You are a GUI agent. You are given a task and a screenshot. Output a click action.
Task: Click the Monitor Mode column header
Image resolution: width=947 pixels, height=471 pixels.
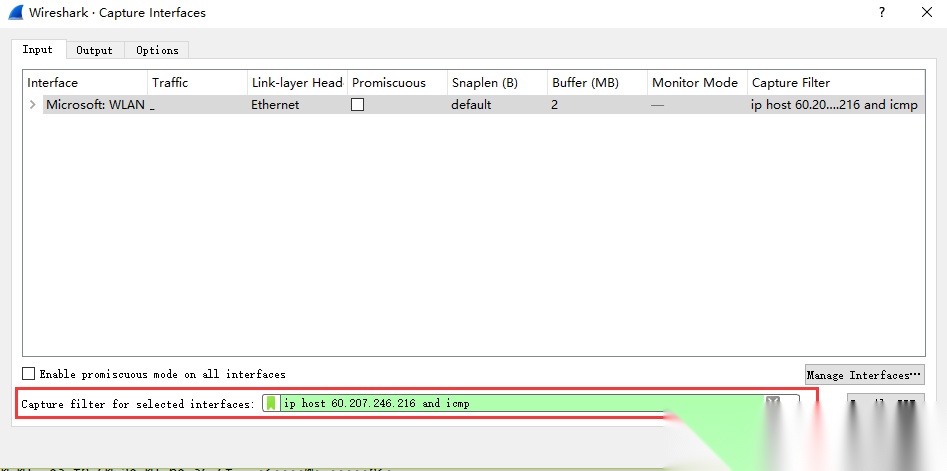pyautogui.click(x=698, y=83)
